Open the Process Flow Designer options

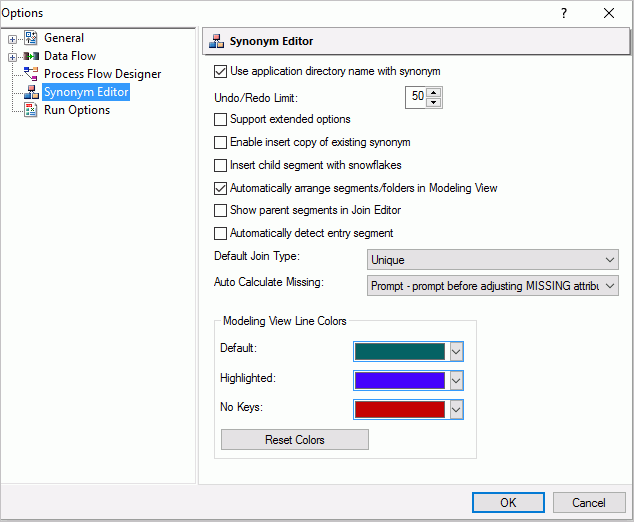(x=102, y=74)
